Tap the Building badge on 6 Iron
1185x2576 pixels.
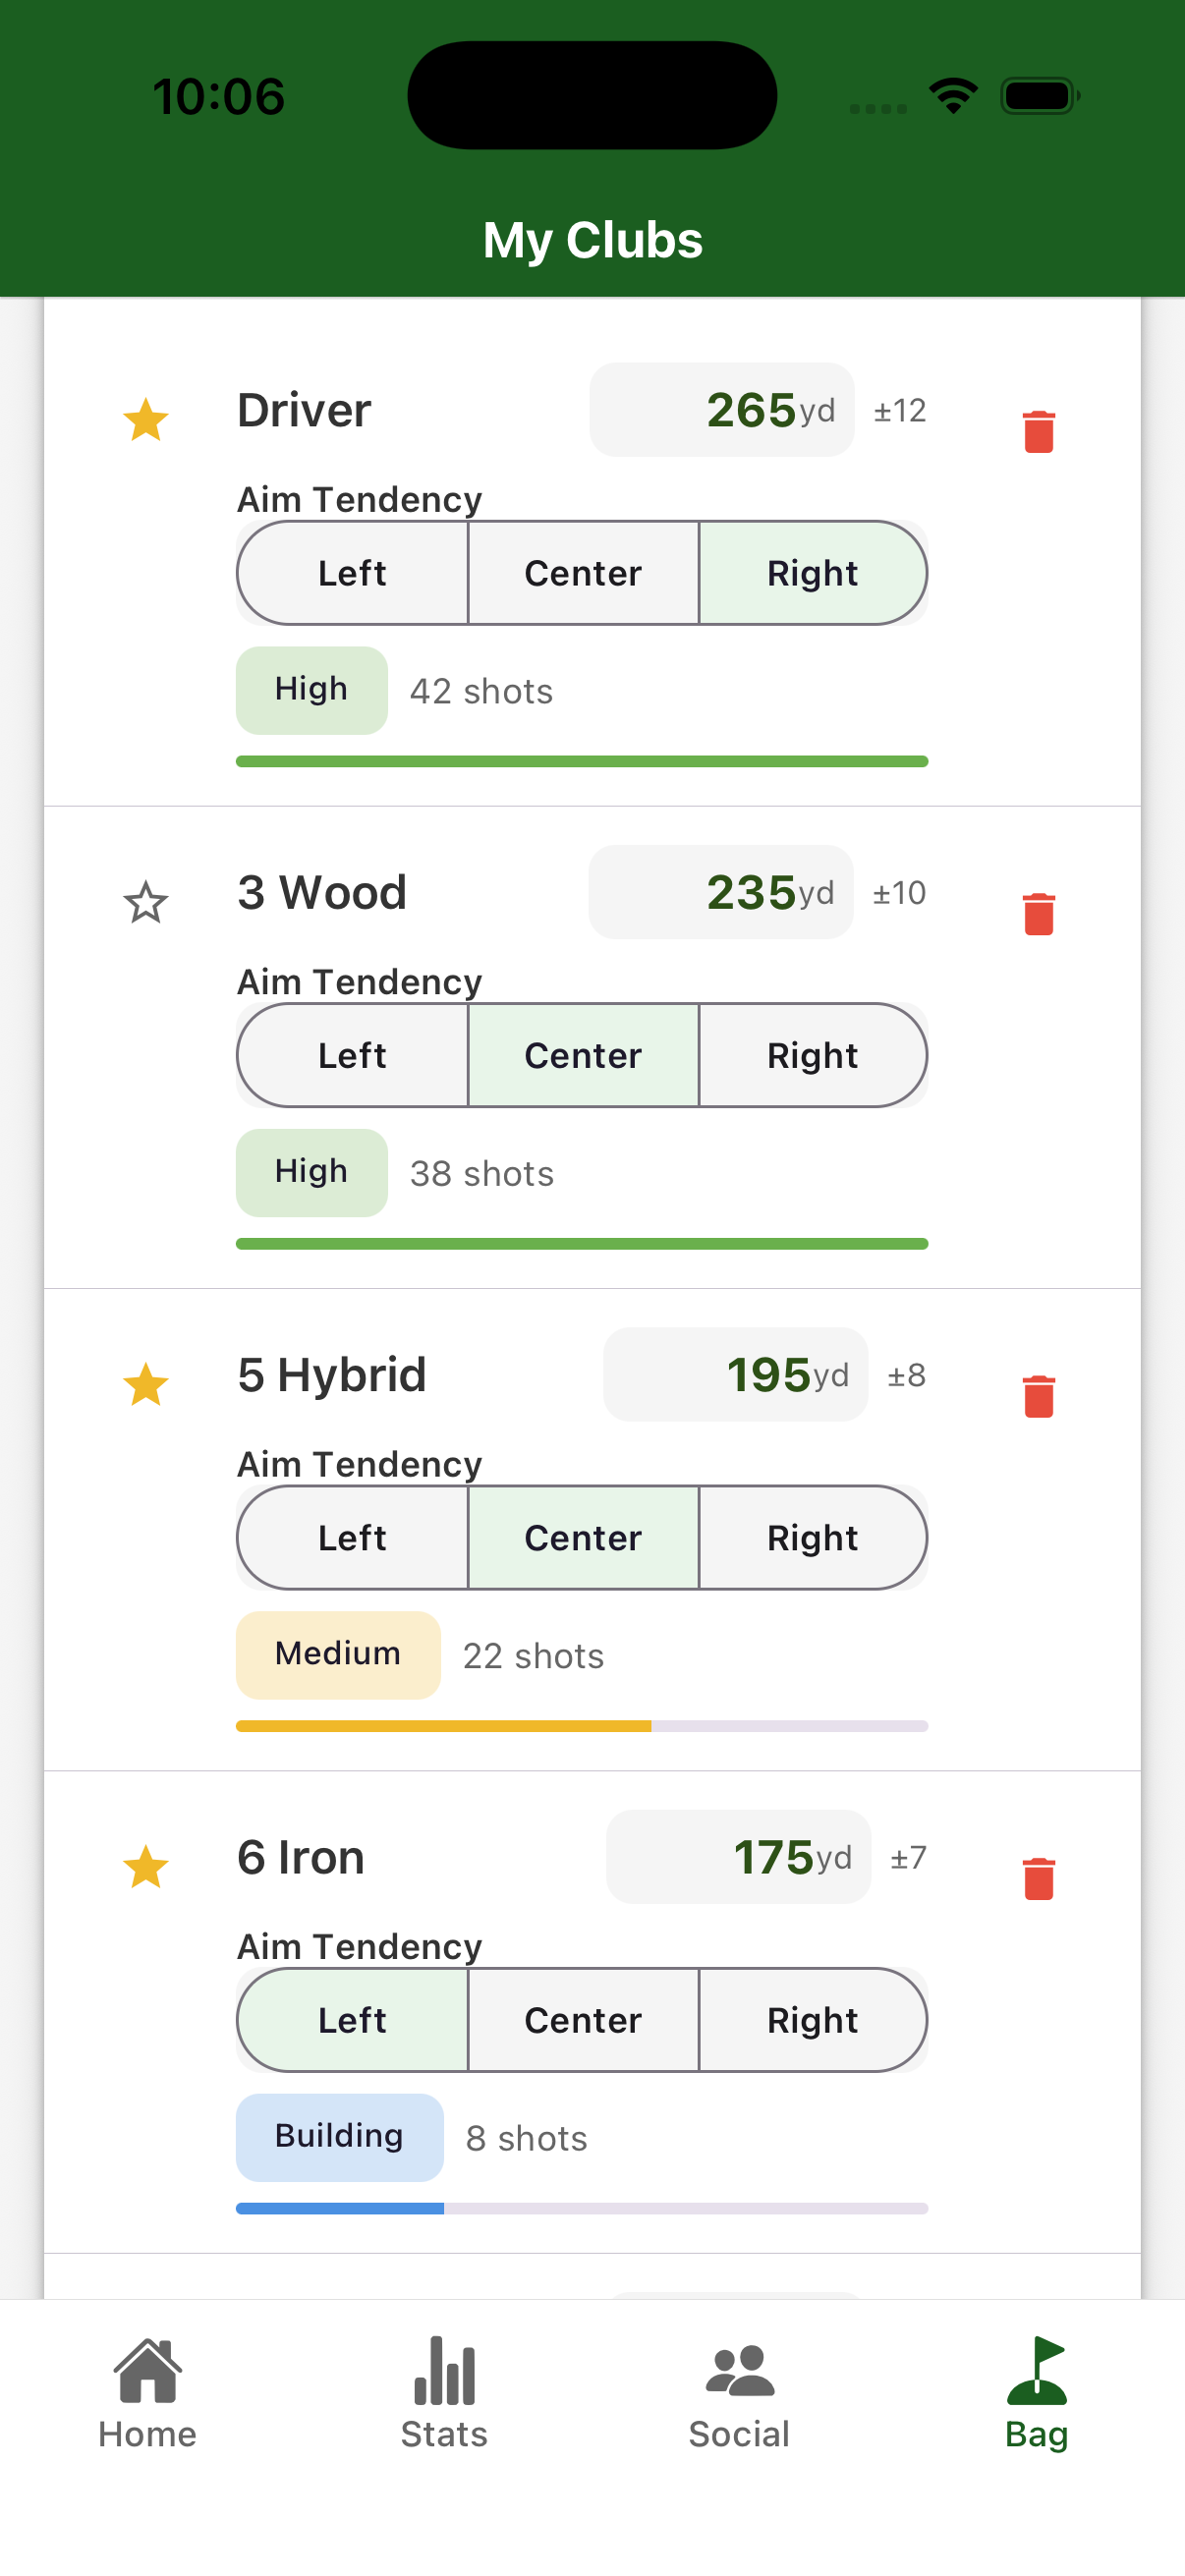(339, 2137)
